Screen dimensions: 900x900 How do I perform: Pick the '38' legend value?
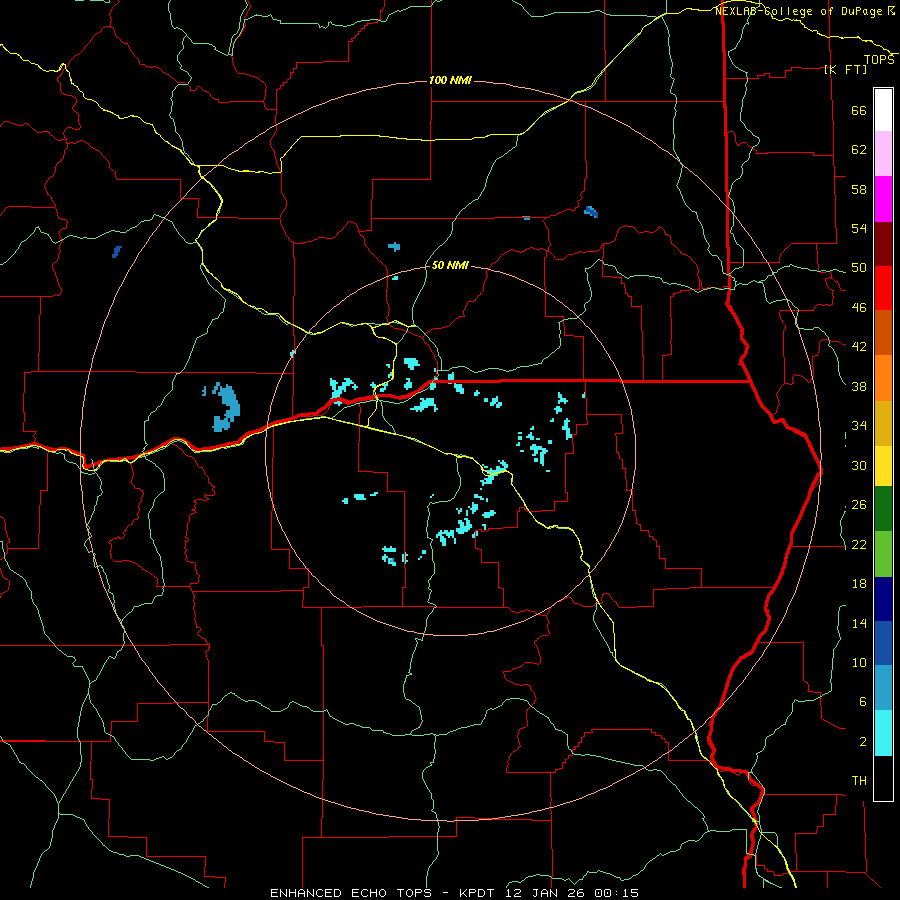[859, 387]
